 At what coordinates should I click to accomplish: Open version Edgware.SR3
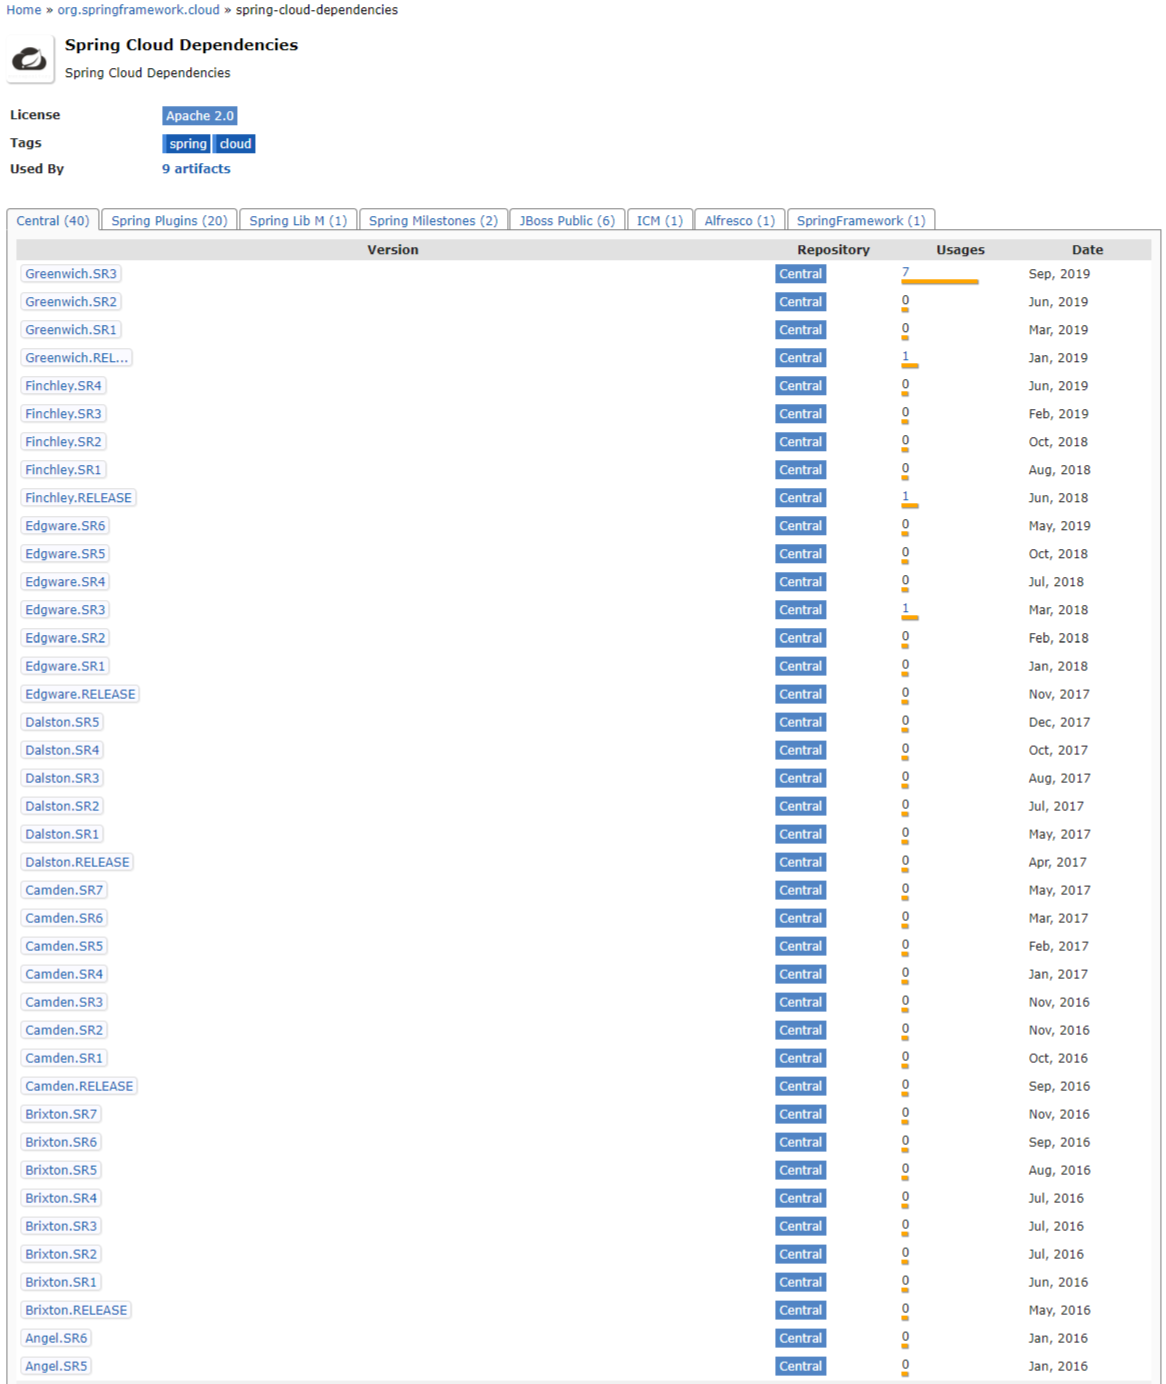tap(65, 610)
